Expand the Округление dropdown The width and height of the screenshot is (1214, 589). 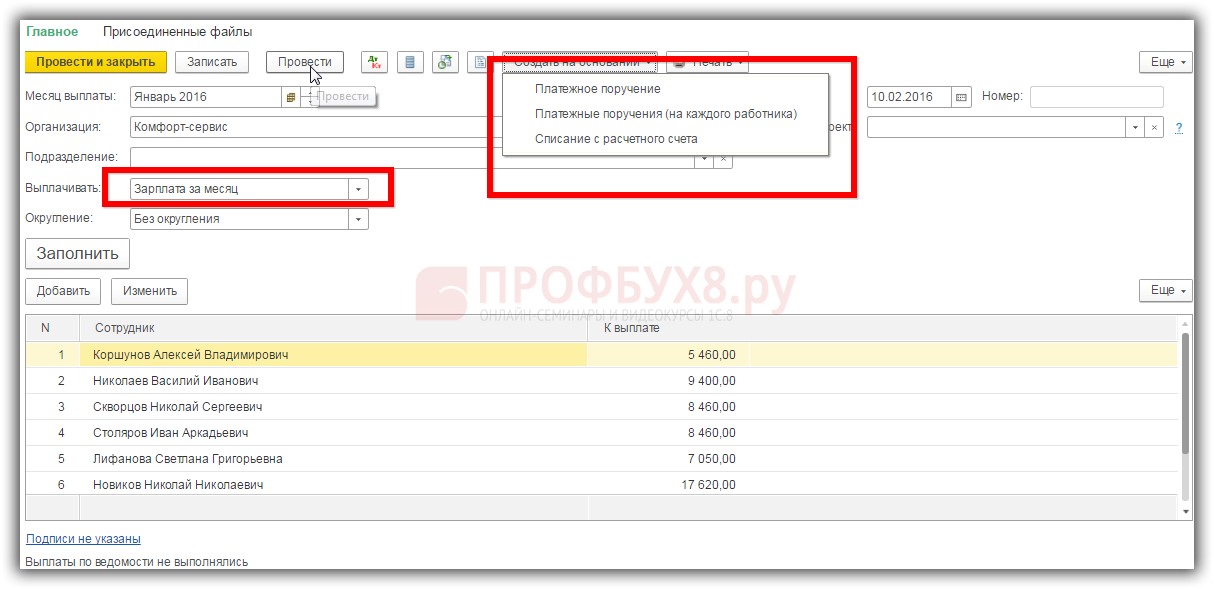coord(358,219)
